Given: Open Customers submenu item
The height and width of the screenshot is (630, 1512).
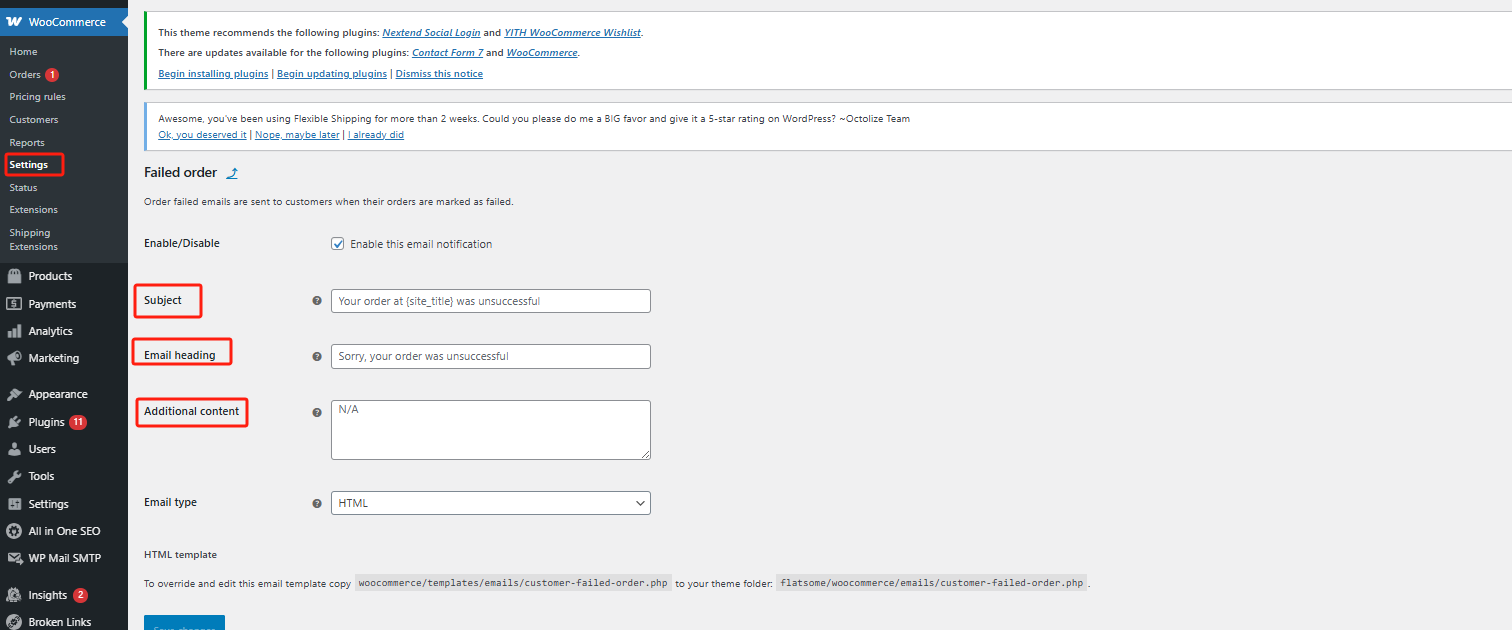Looking at the screenshot, I should 34,120.
